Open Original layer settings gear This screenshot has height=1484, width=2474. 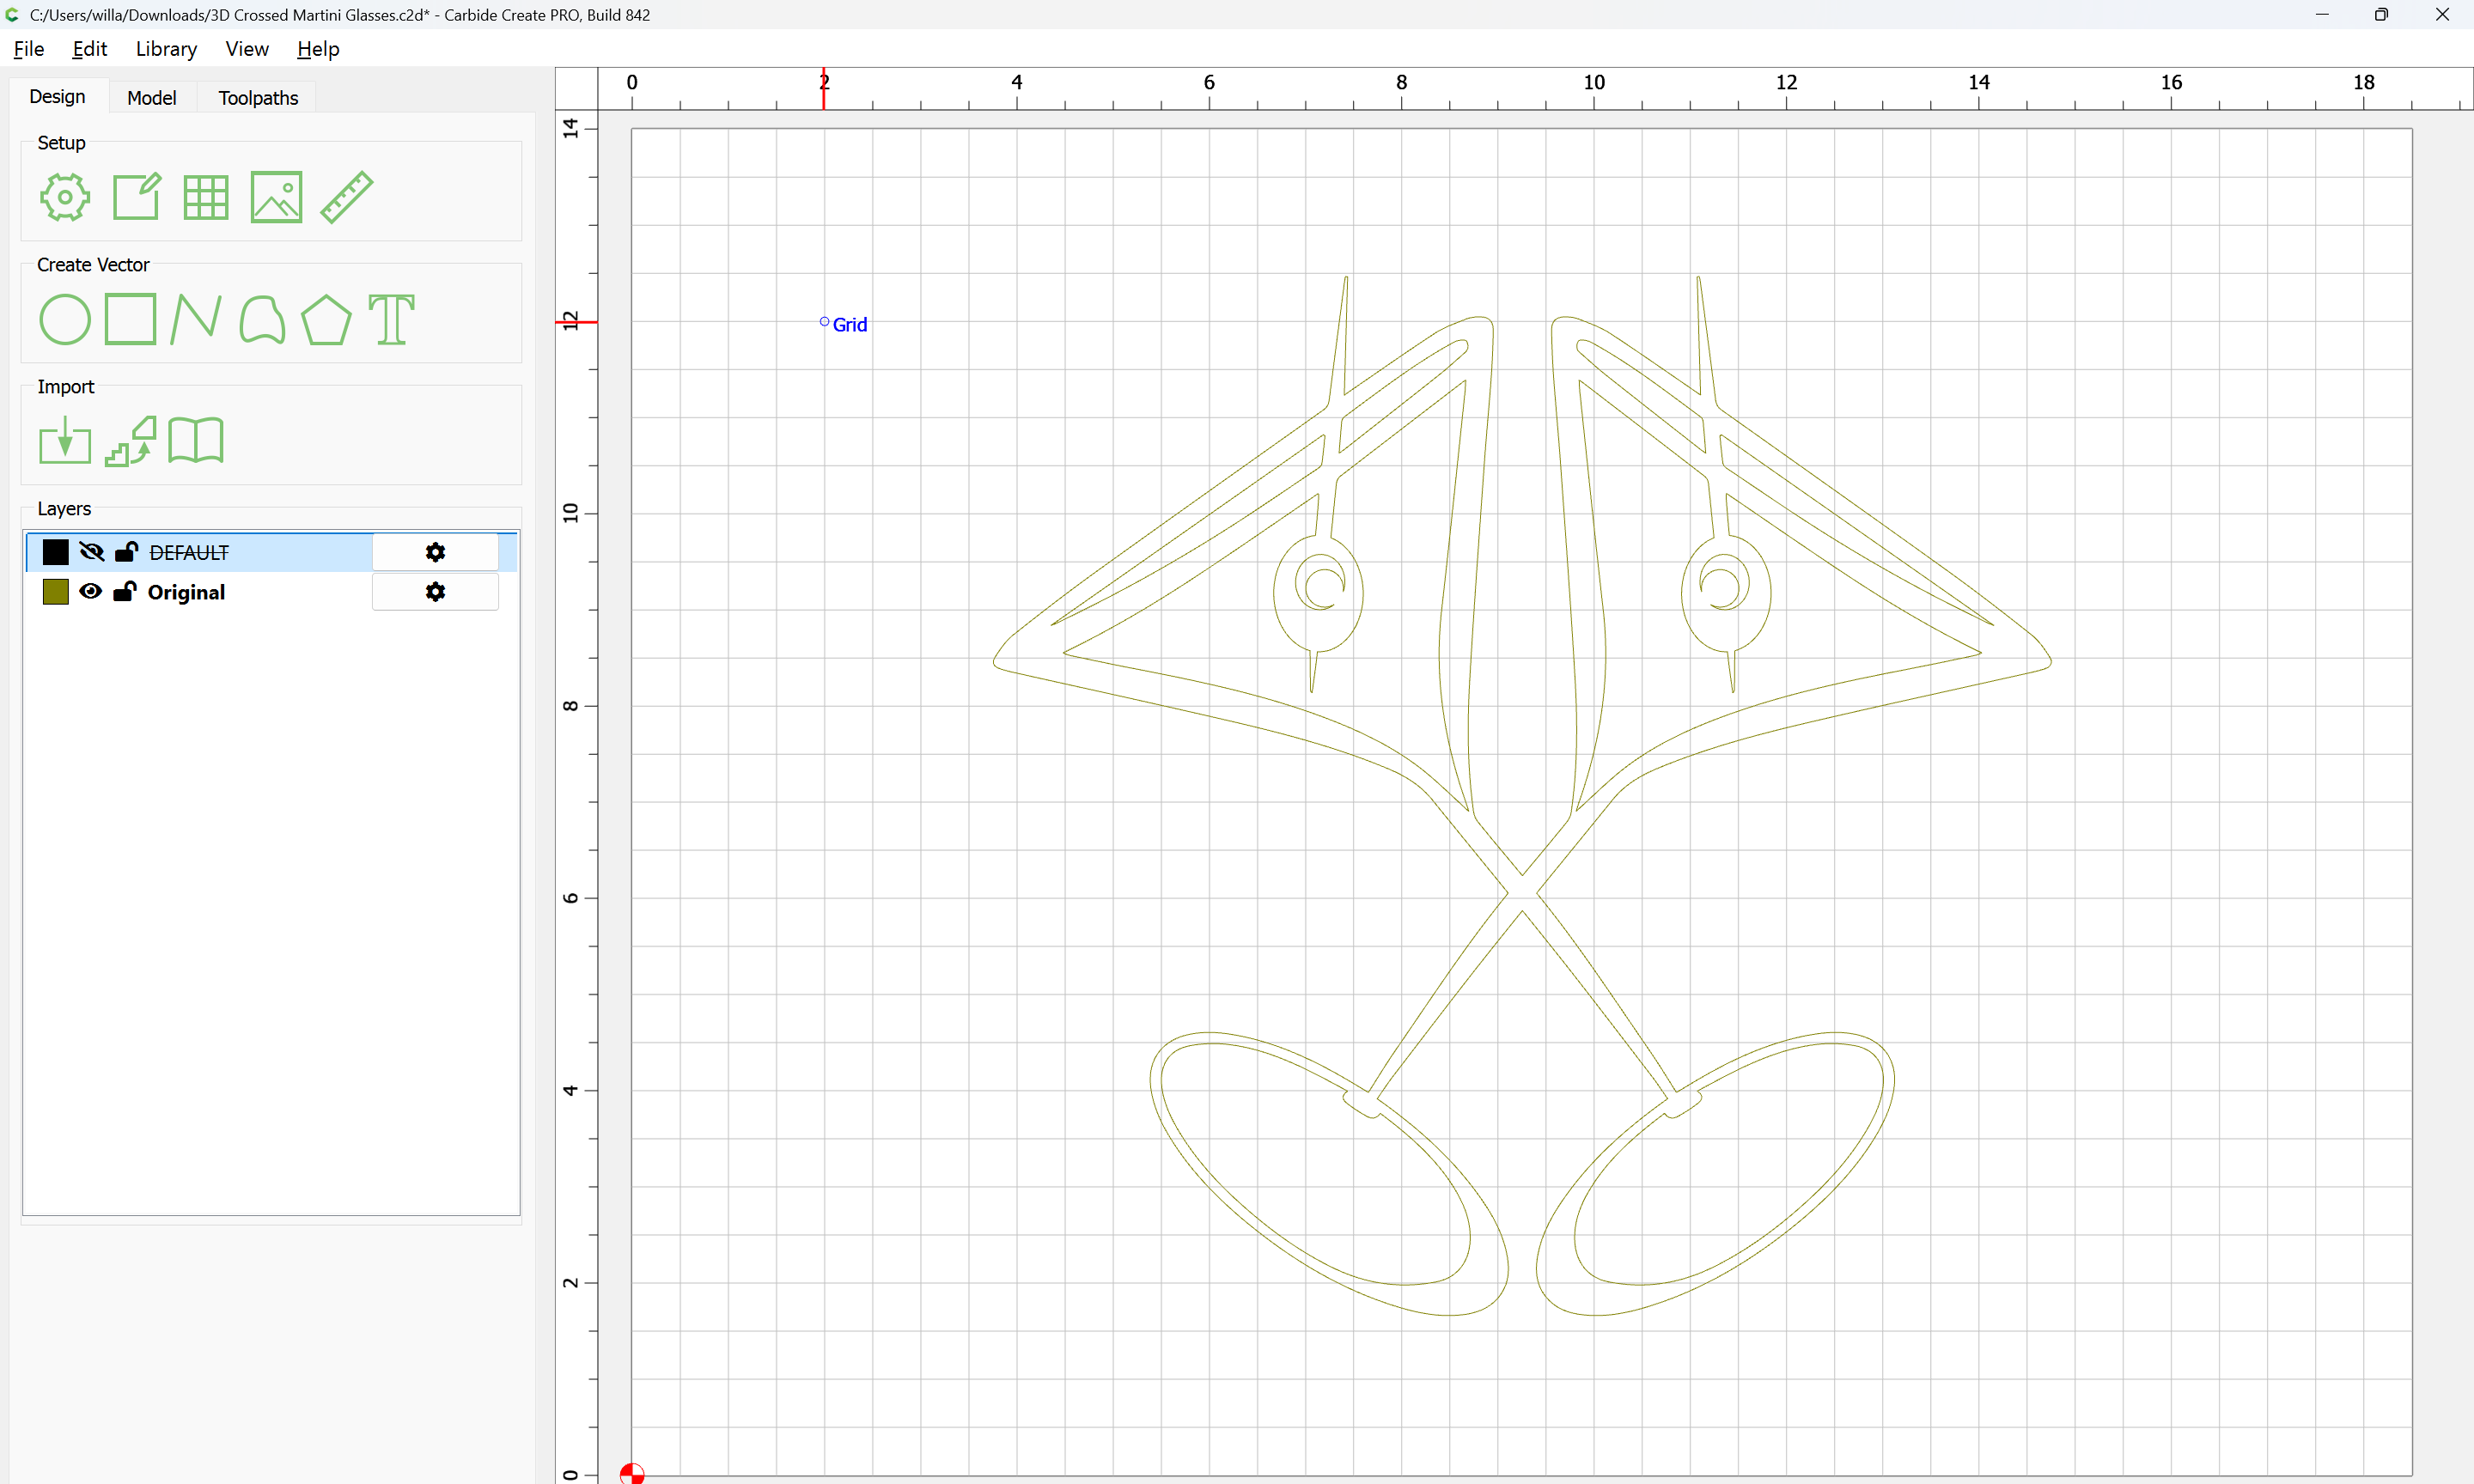(435, 592)
